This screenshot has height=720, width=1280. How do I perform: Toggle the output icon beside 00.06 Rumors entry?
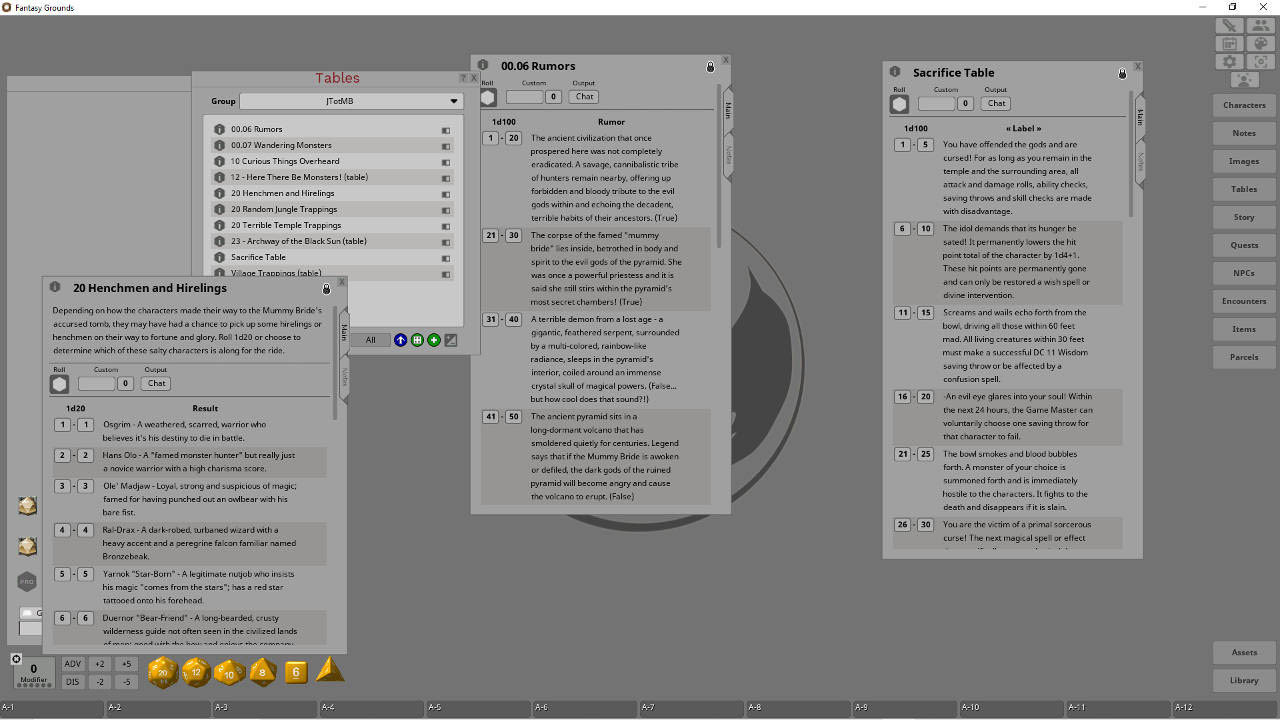[446, 129]
